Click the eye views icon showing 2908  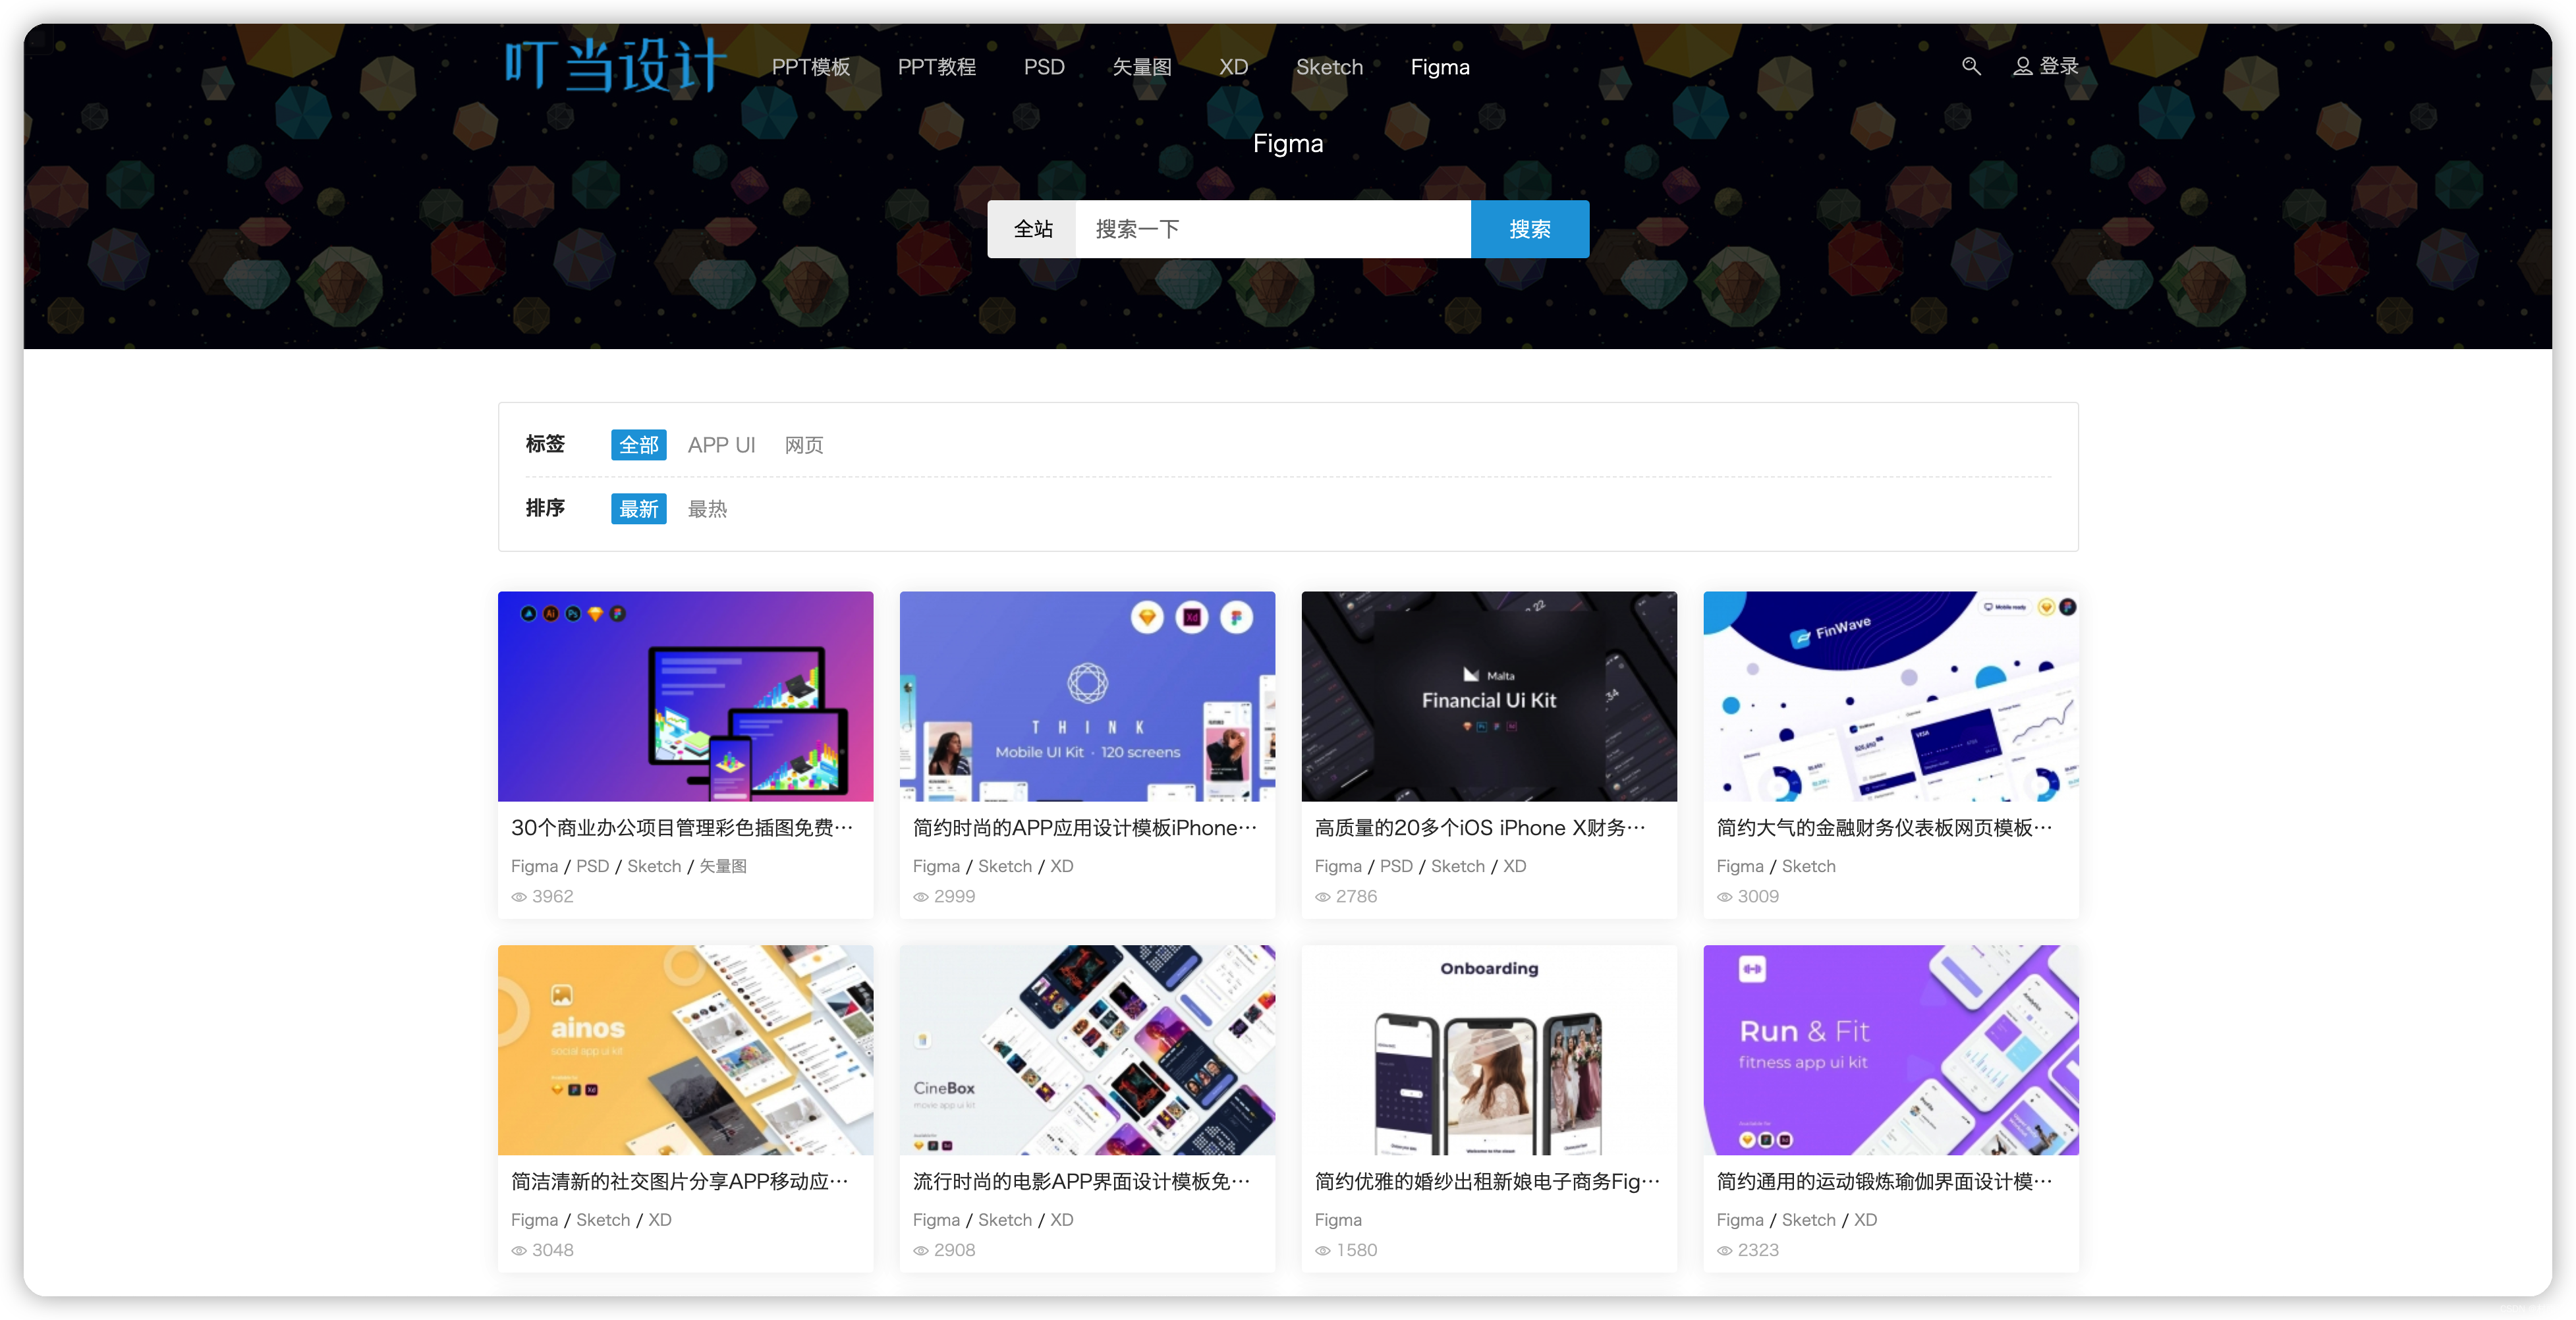tap(920, 1251)
